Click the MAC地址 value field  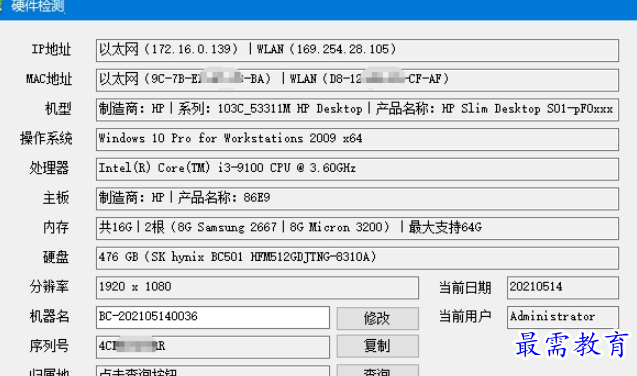pyautogui.click(x=357, y=80)
